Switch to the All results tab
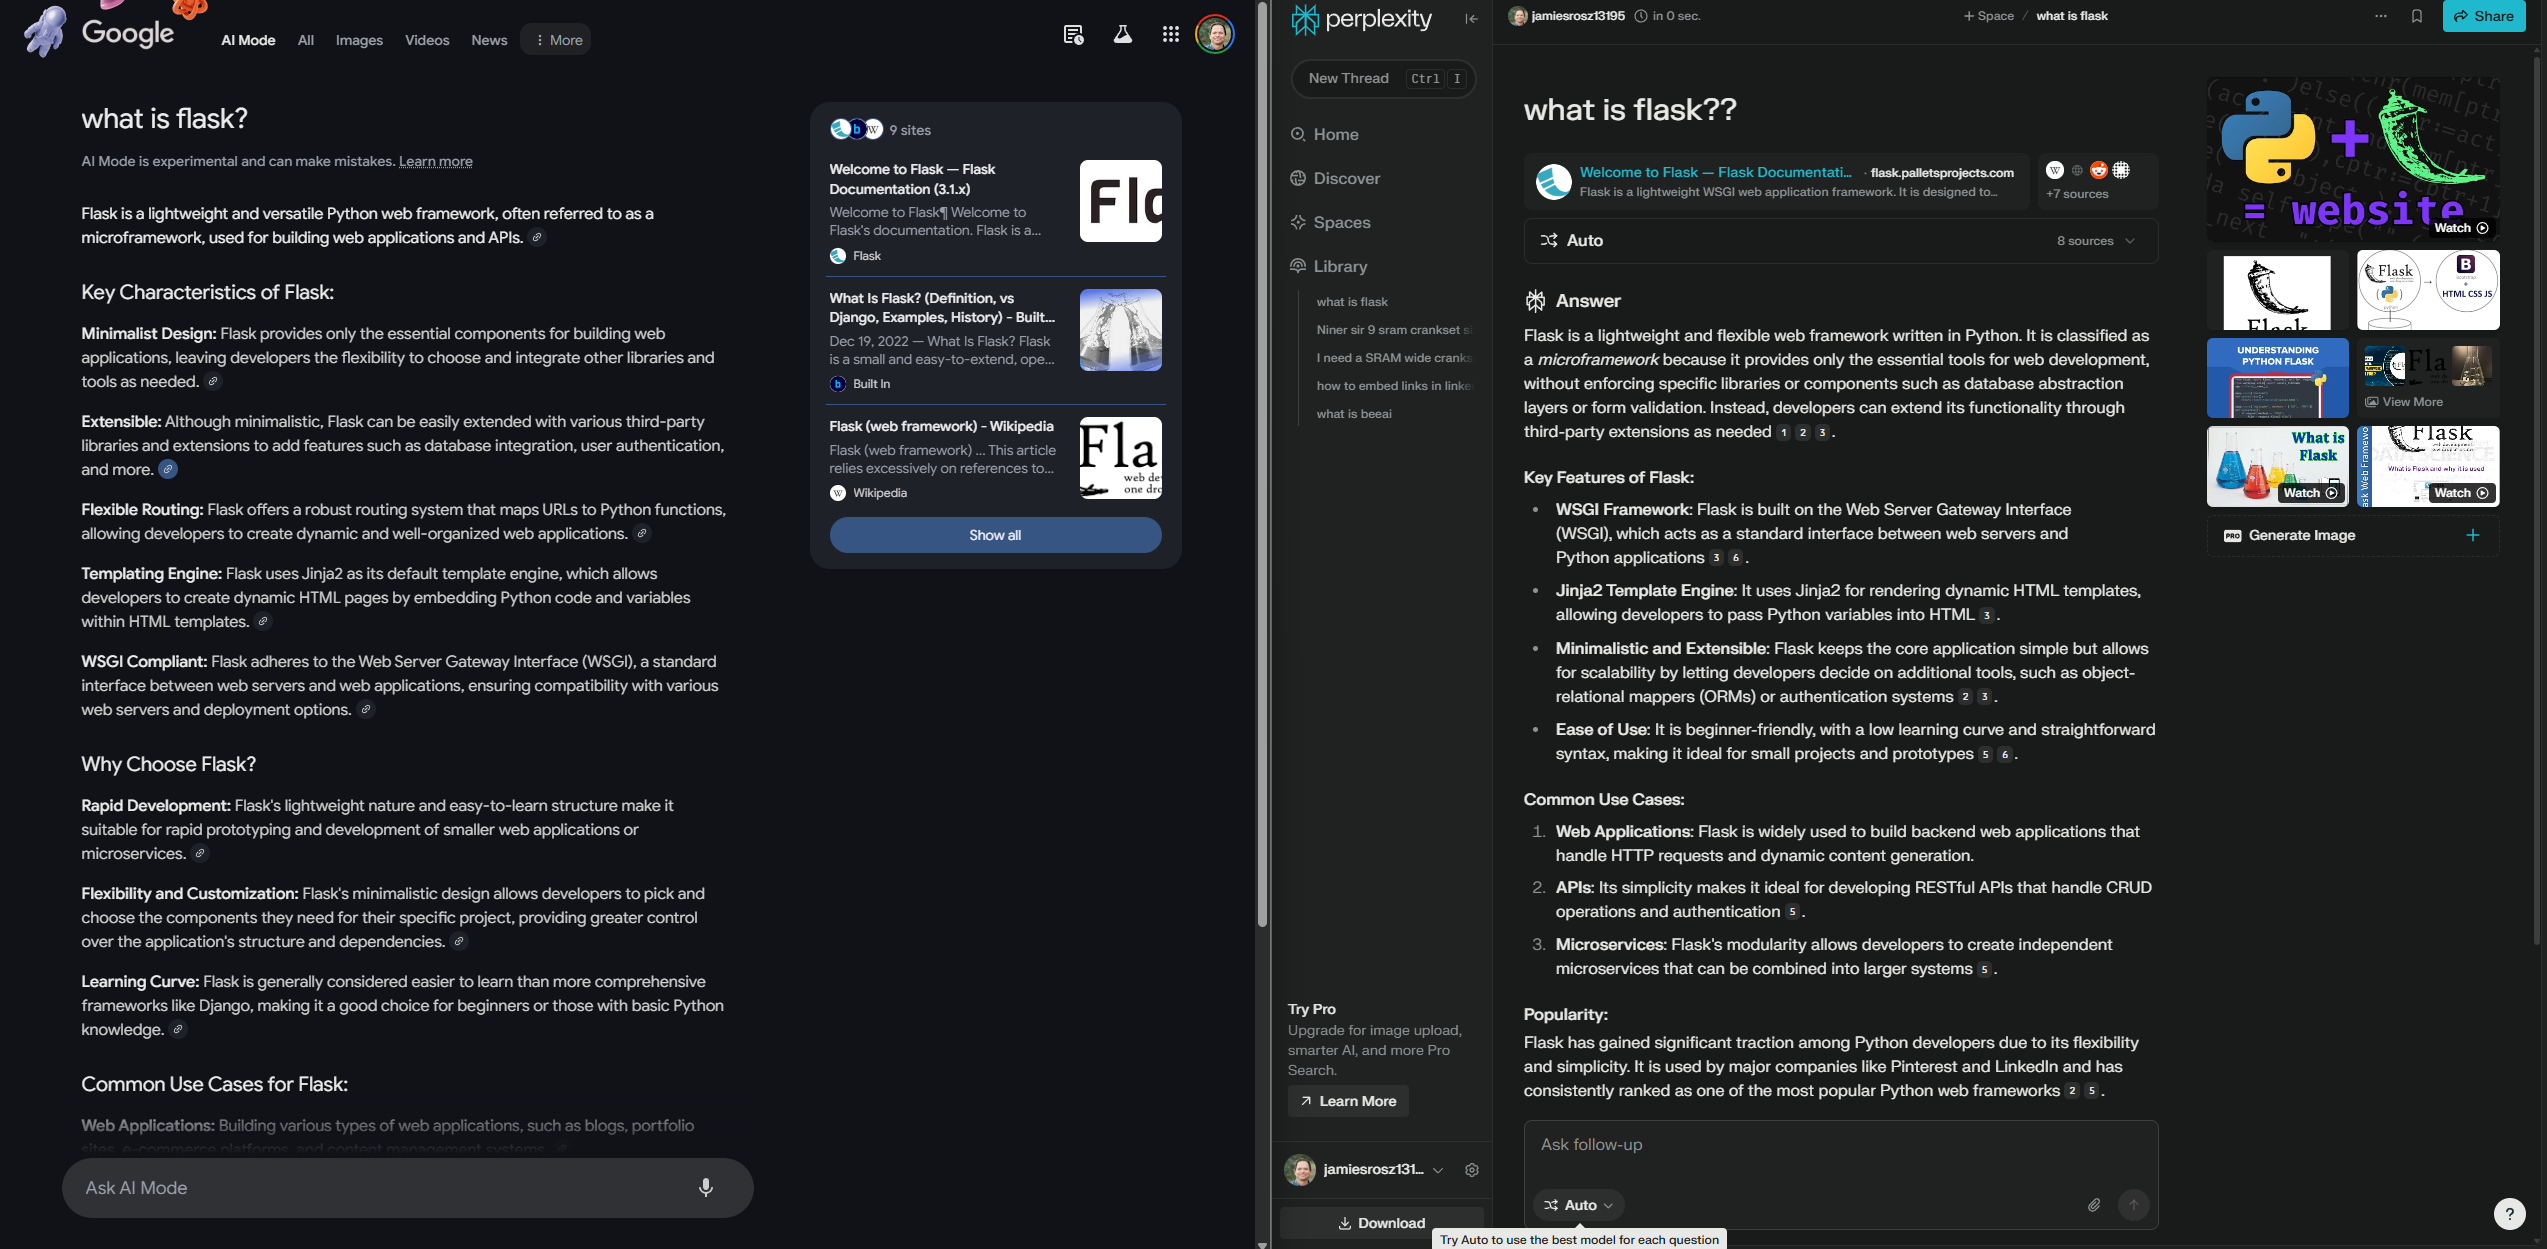 pos(306,40)
